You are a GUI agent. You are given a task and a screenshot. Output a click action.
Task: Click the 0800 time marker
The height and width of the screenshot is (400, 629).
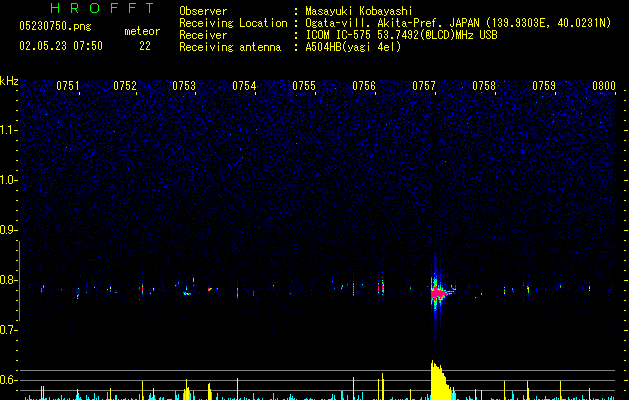(x=604, y=86)
